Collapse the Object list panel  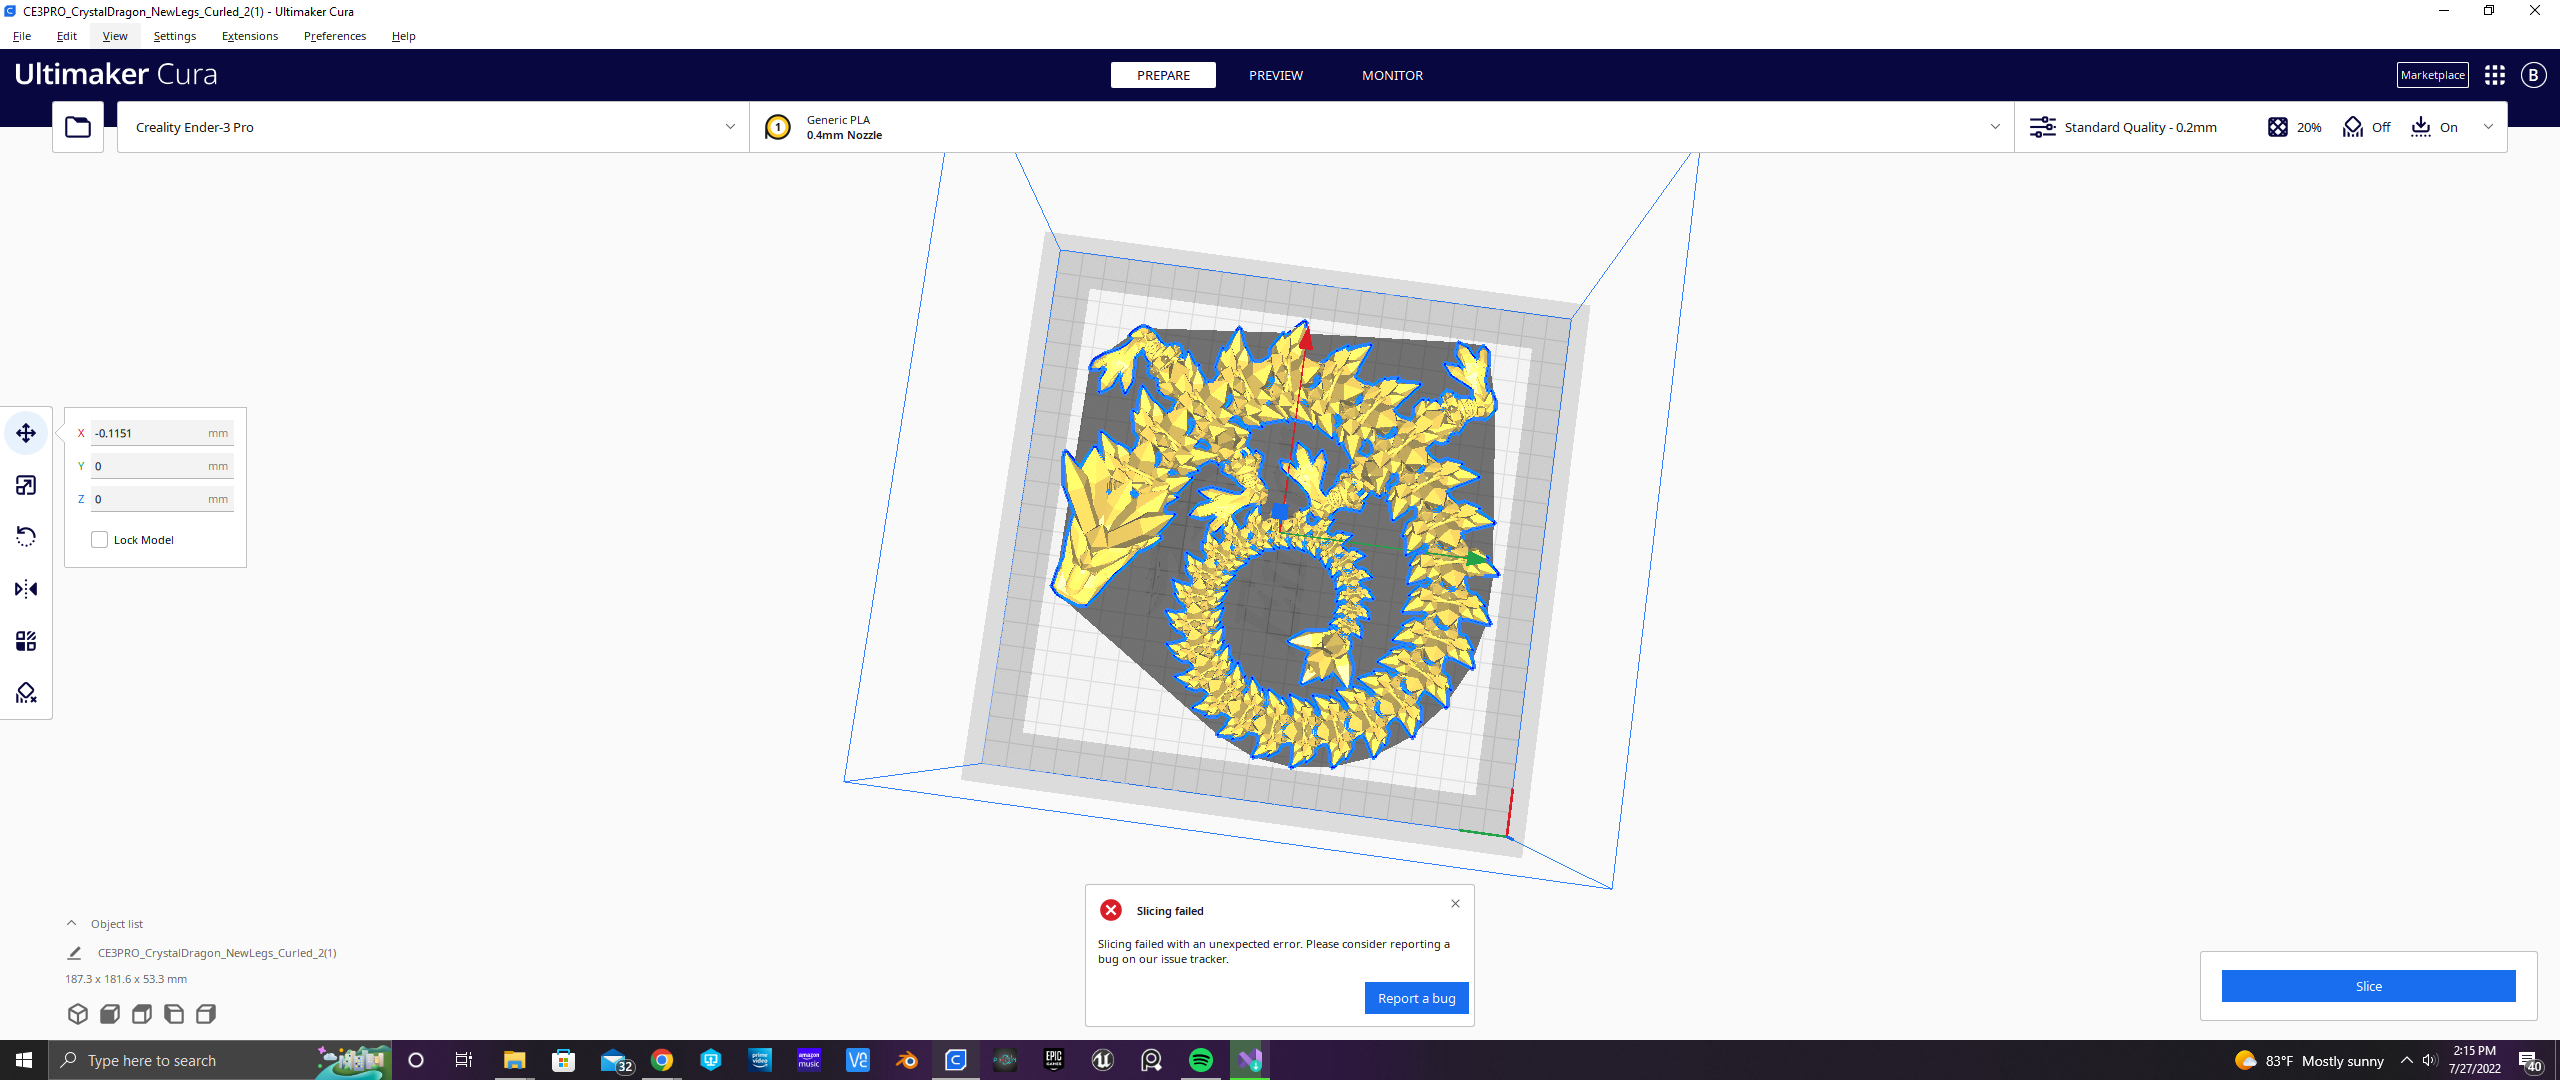71,922
